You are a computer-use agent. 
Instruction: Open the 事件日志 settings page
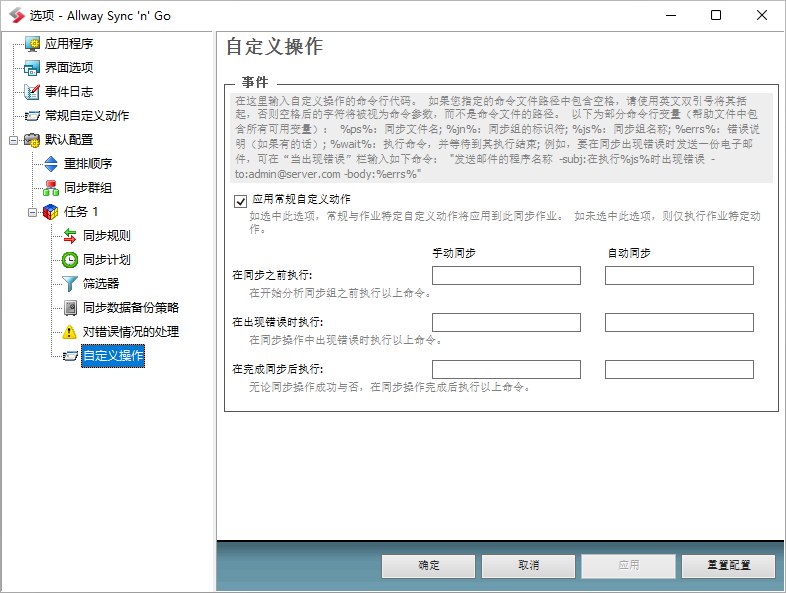(x=69, y=92)
